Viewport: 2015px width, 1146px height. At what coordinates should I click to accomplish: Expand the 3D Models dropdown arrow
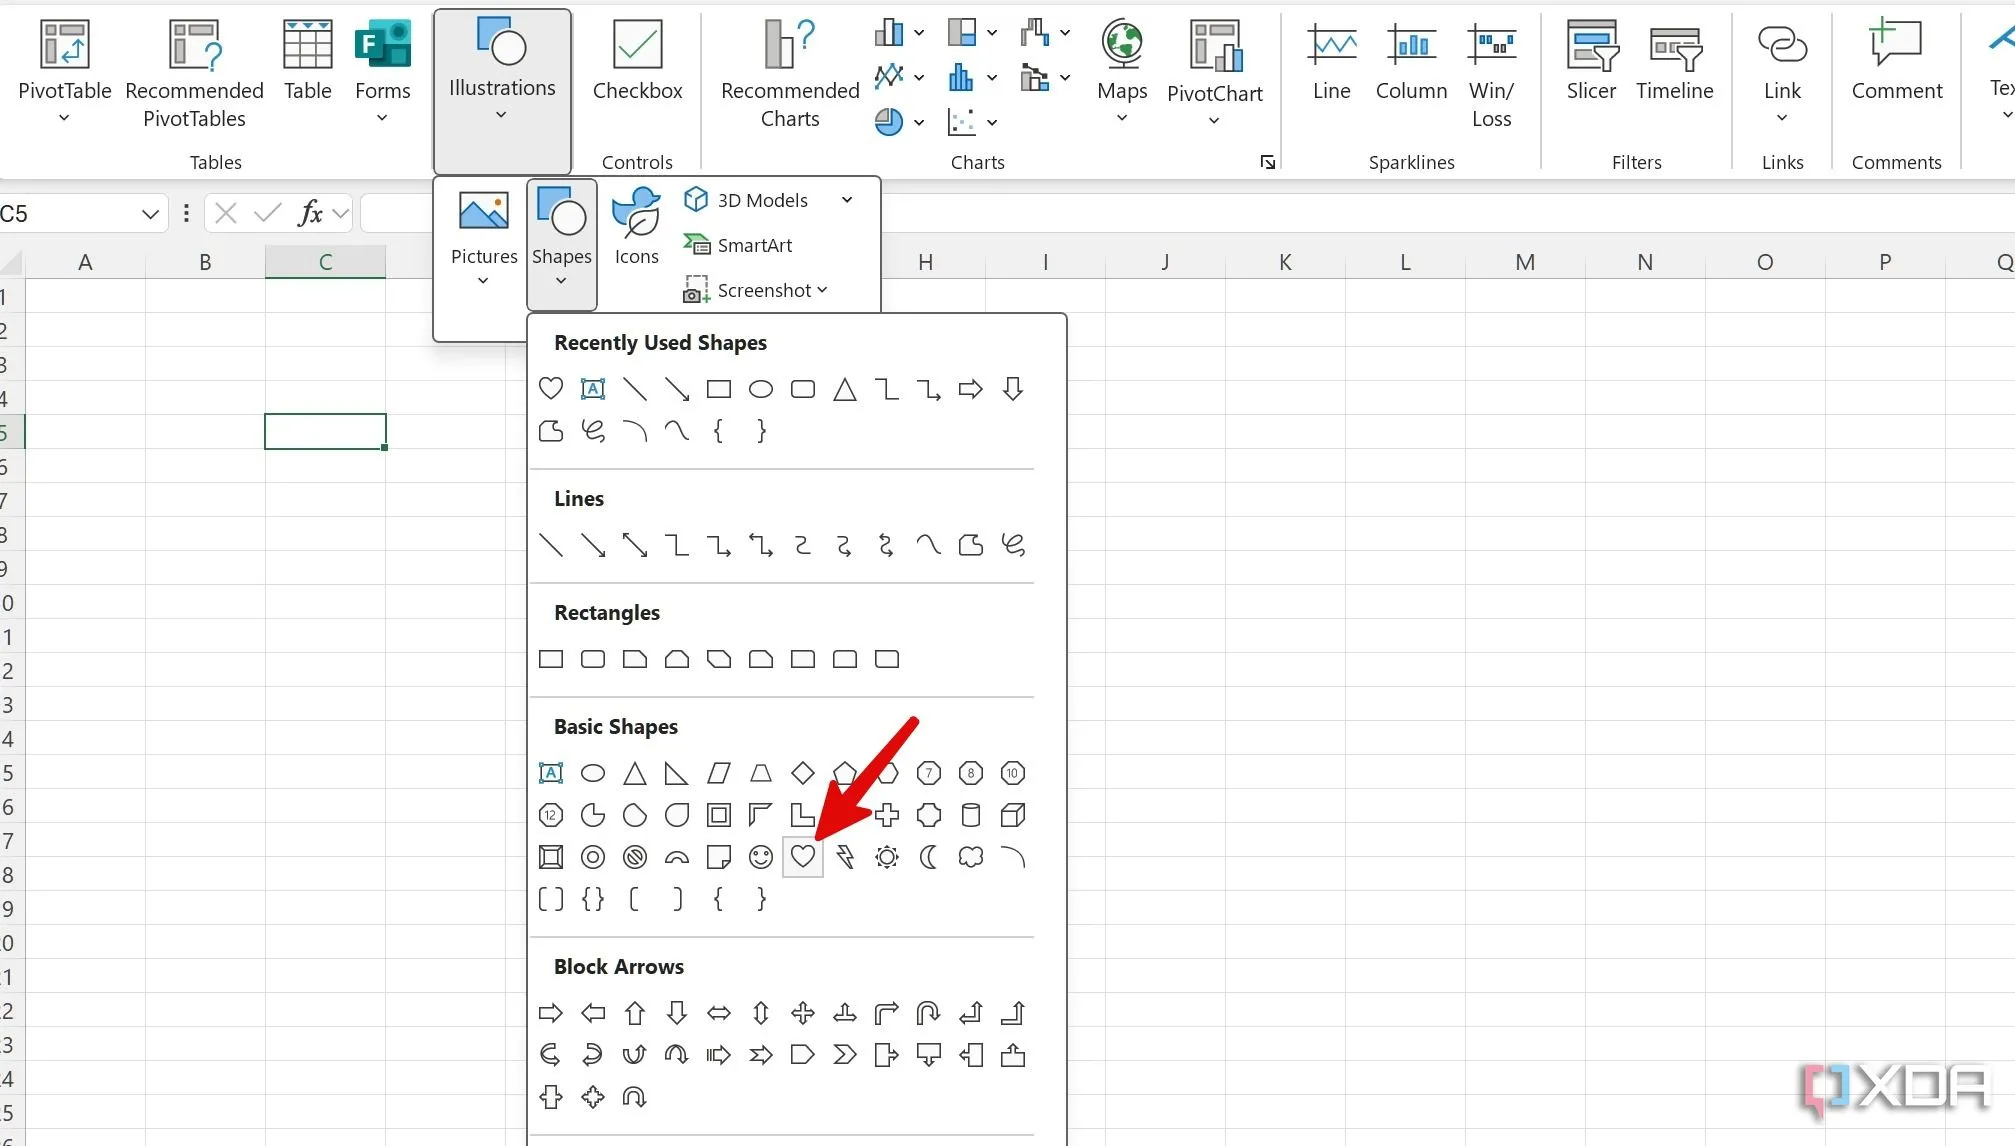click(847, 200)
